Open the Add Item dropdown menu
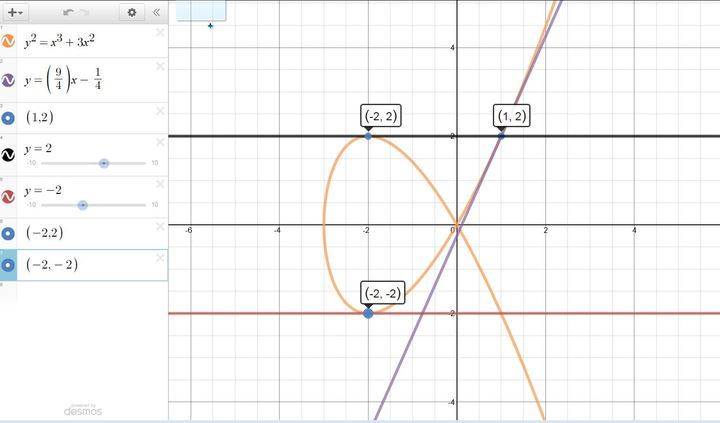Image resolution: width=720 pixels, height=423 pixels. pyautogui.click(x=17, y=12)
